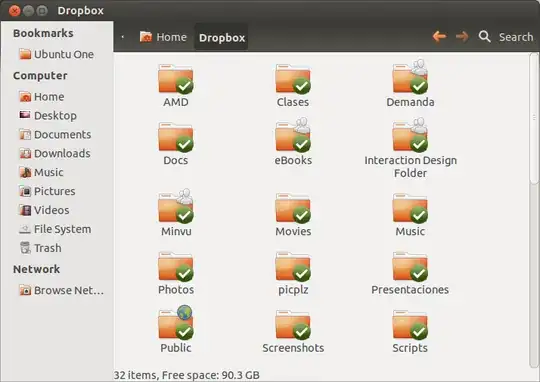
Task: Expand path bar with small left arrow
Action: click(x=123, y=37)
